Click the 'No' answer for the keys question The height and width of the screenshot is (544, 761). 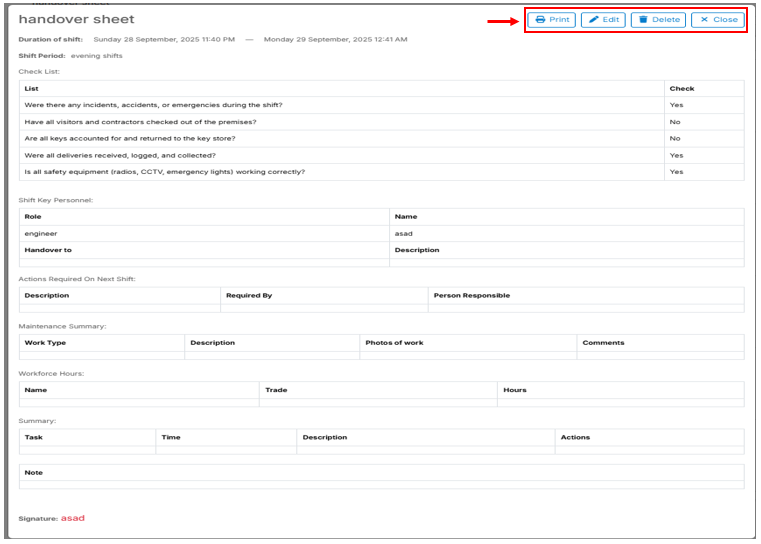(x=675, y=139)
